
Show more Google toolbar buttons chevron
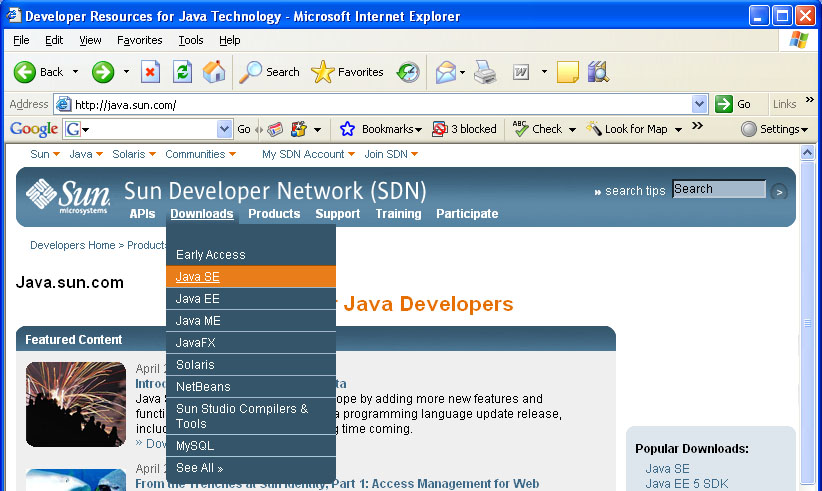point(697,126)
